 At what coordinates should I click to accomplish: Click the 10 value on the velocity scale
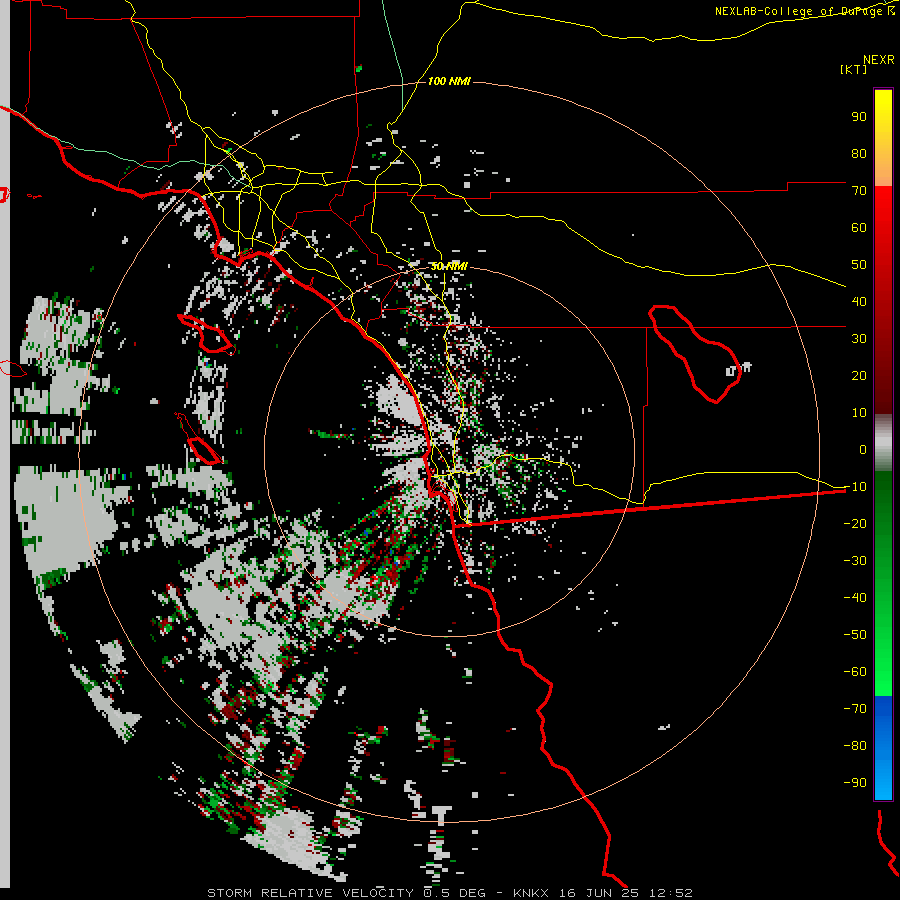[x=859, y=413]
